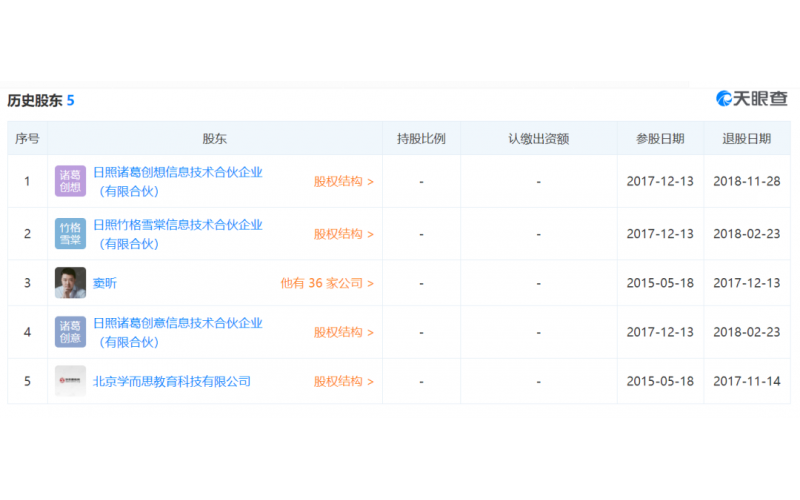Click the 参股日期 column header

(660, 139)
